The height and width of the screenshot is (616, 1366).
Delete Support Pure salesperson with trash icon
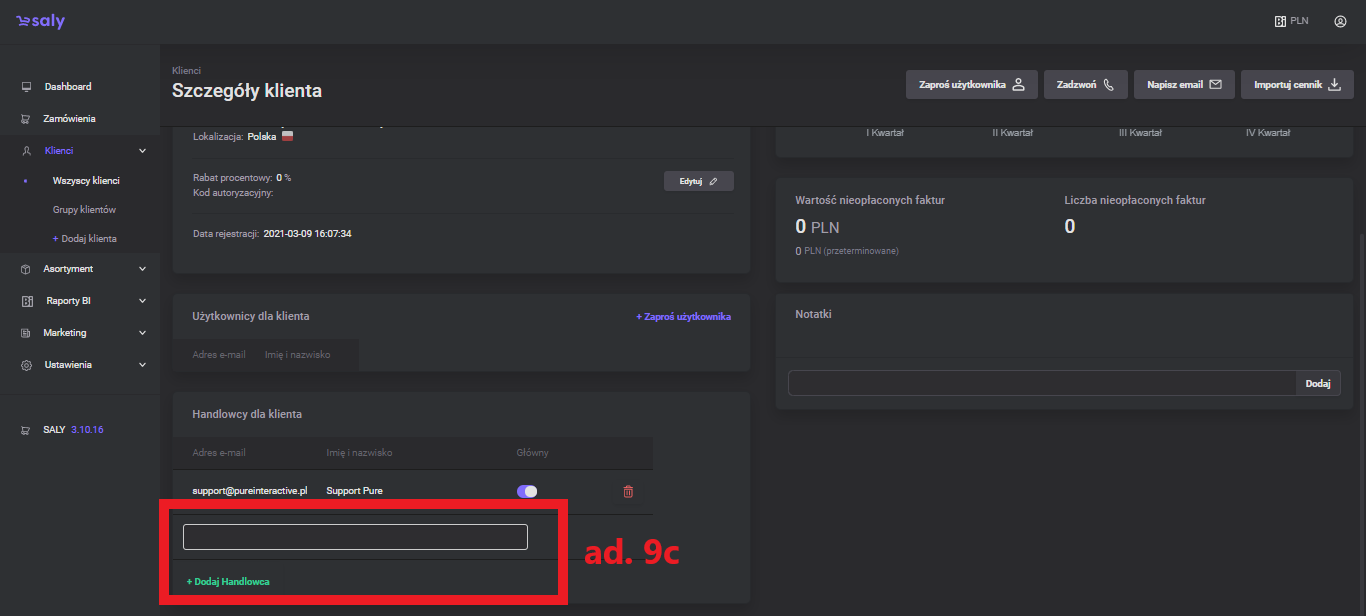tap(628, 491)
